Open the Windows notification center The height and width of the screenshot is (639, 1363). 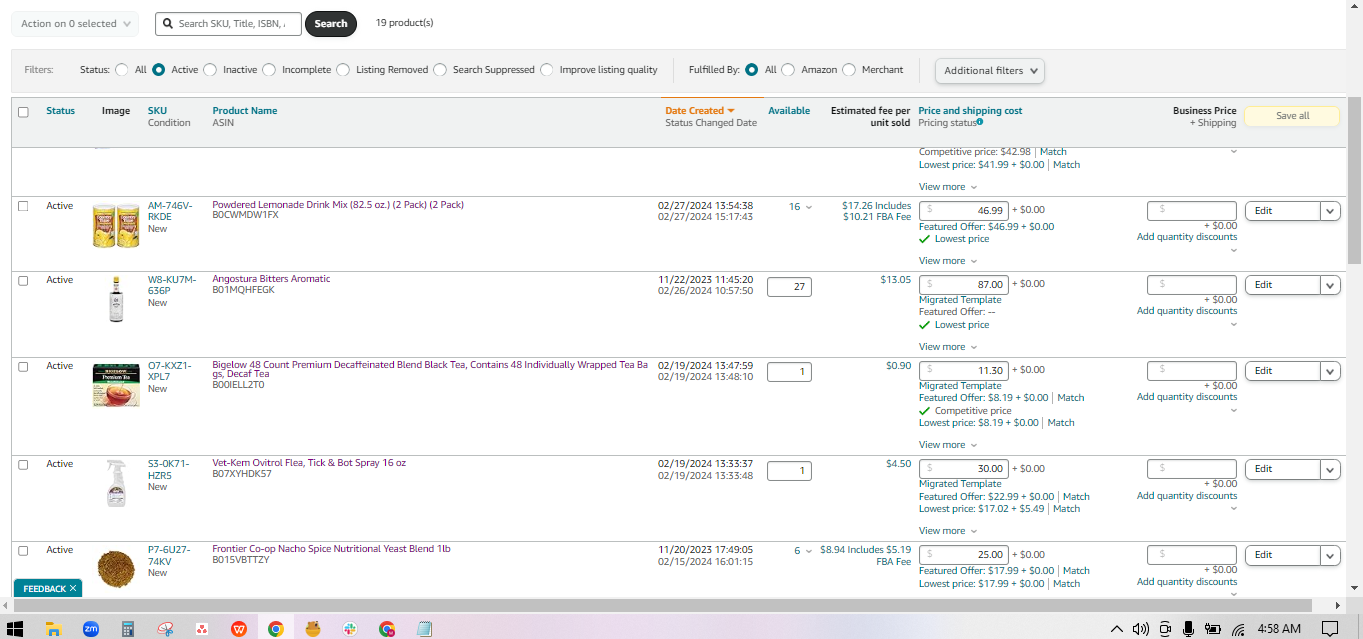coord(1330,629)
